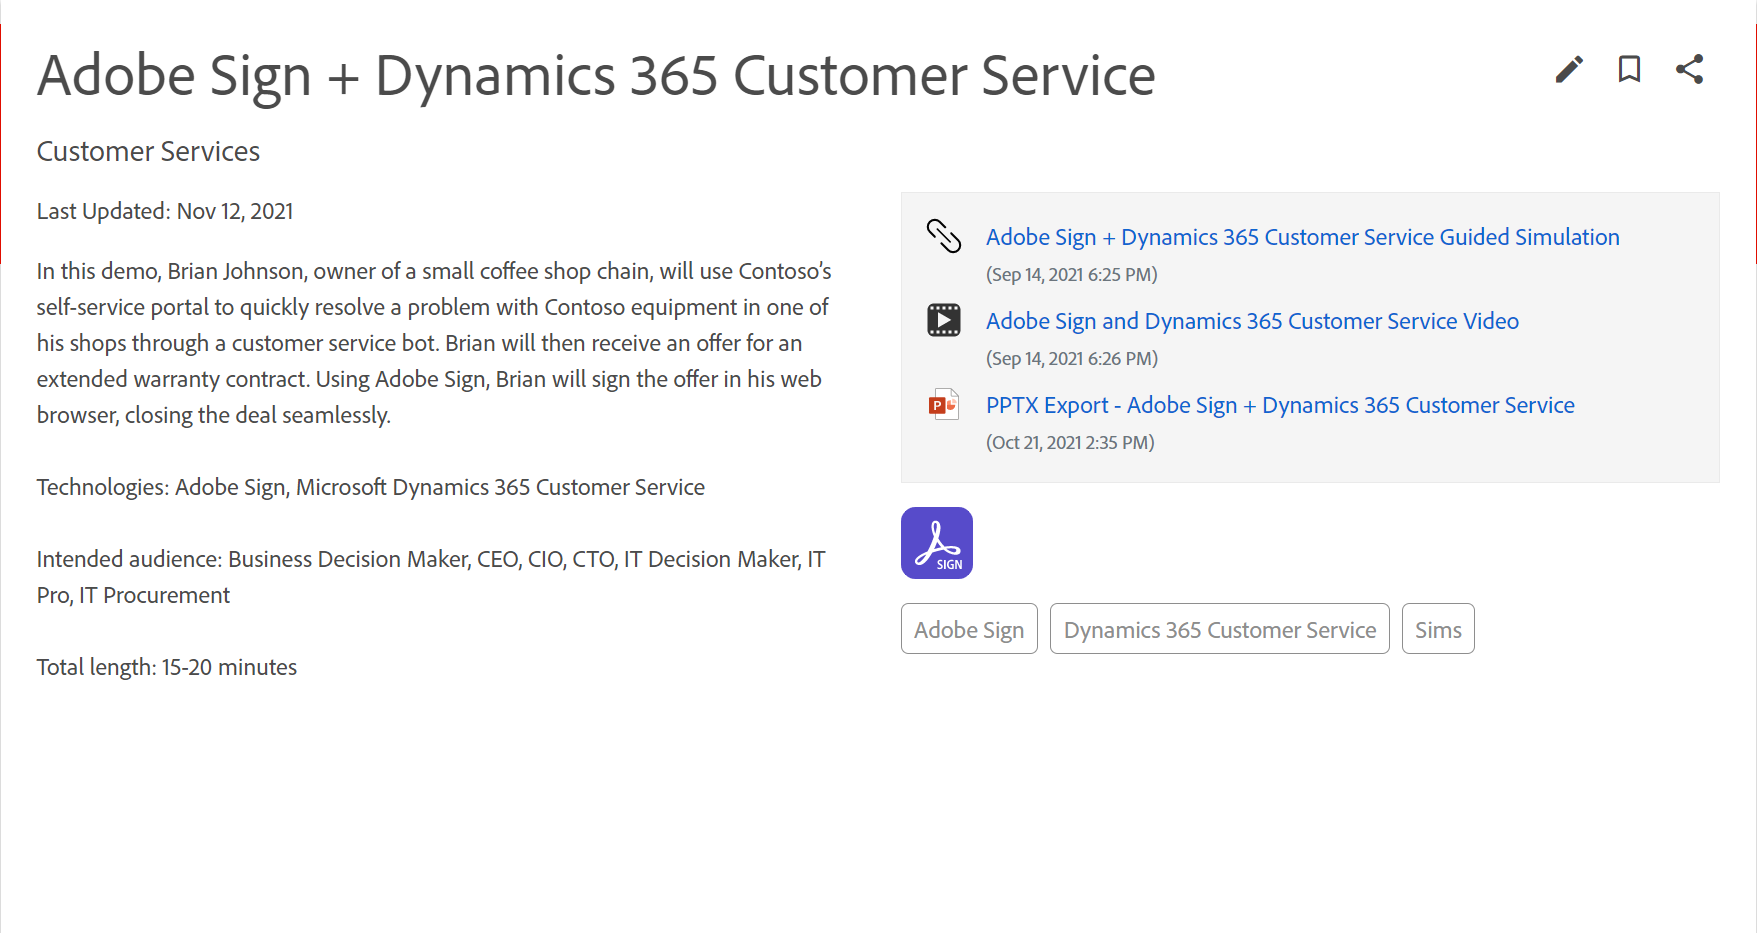Click the Technologies: Adobe Sign line
This screenshot has height=933, width=1757.
coord(371,487)
